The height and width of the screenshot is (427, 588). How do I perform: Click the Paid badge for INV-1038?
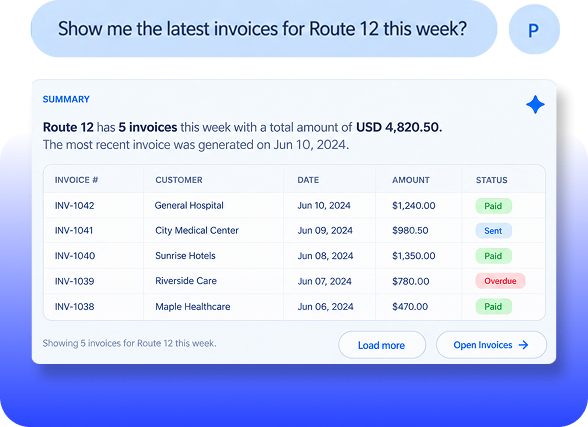pyautogui.click(x=494, y=306)
